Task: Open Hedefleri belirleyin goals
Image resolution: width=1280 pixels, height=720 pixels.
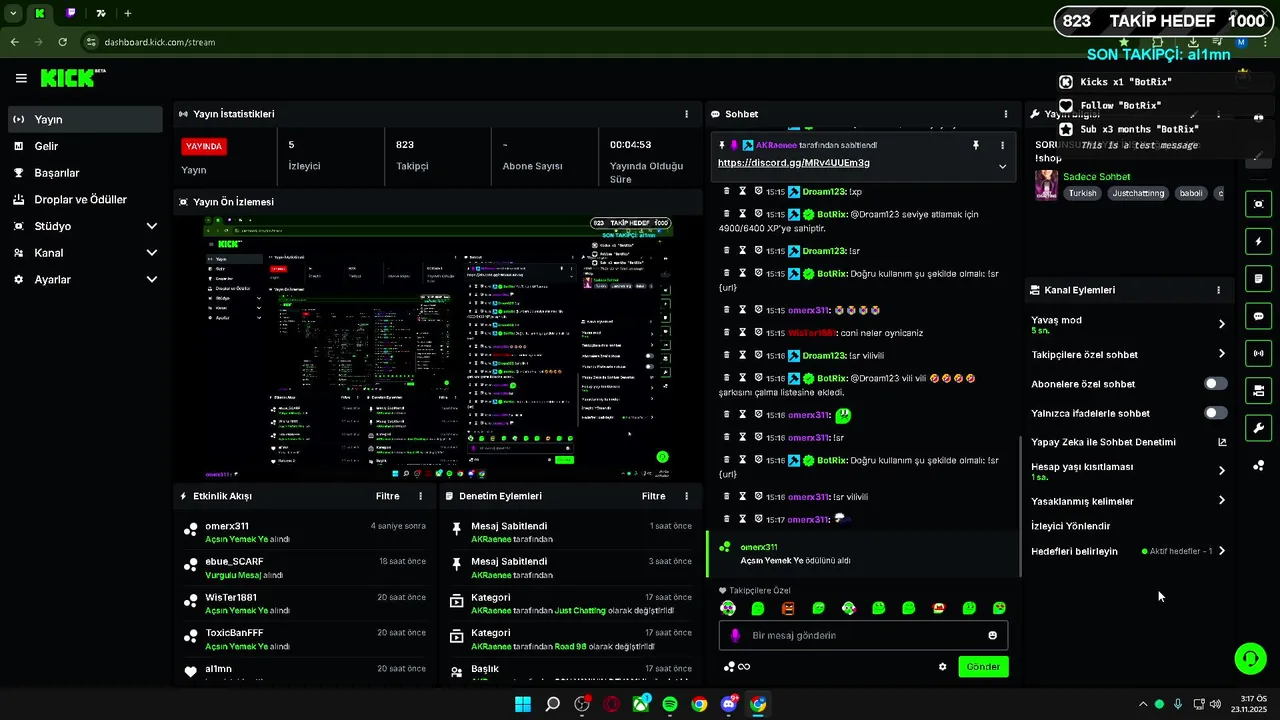Action: 1128,551
